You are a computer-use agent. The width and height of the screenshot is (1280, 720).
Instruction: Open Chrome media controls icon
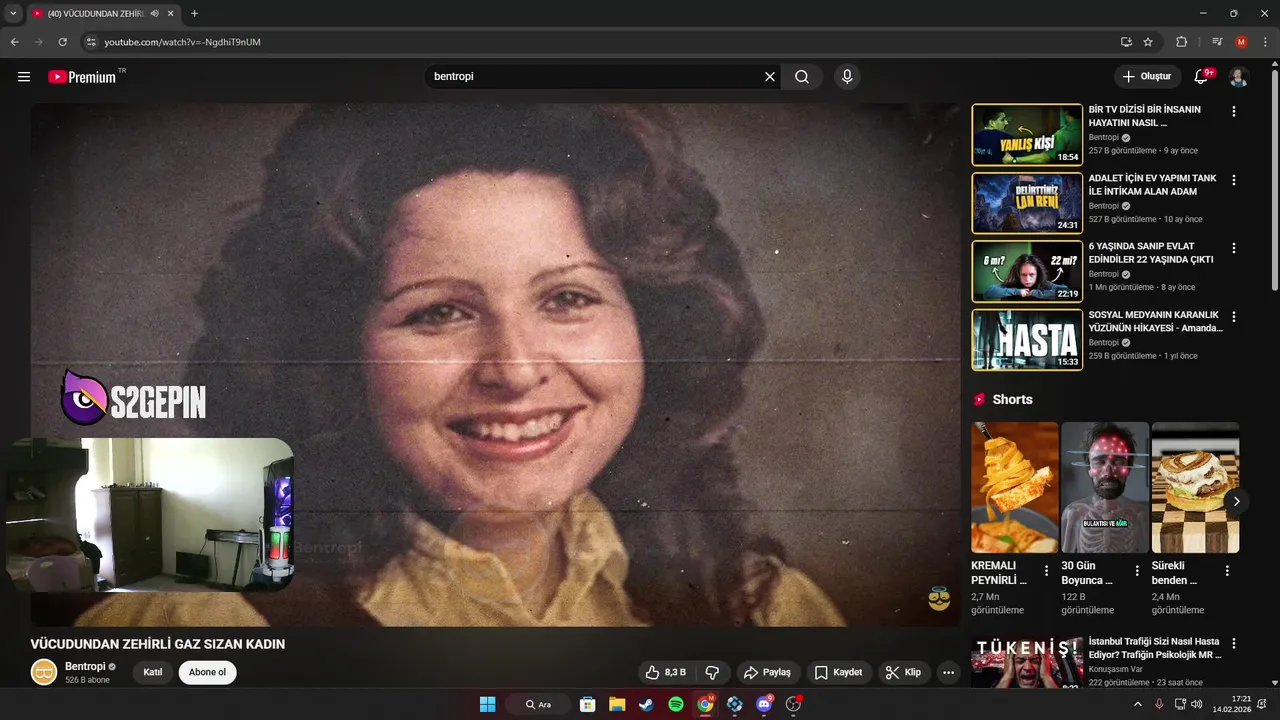[1217, 42]
